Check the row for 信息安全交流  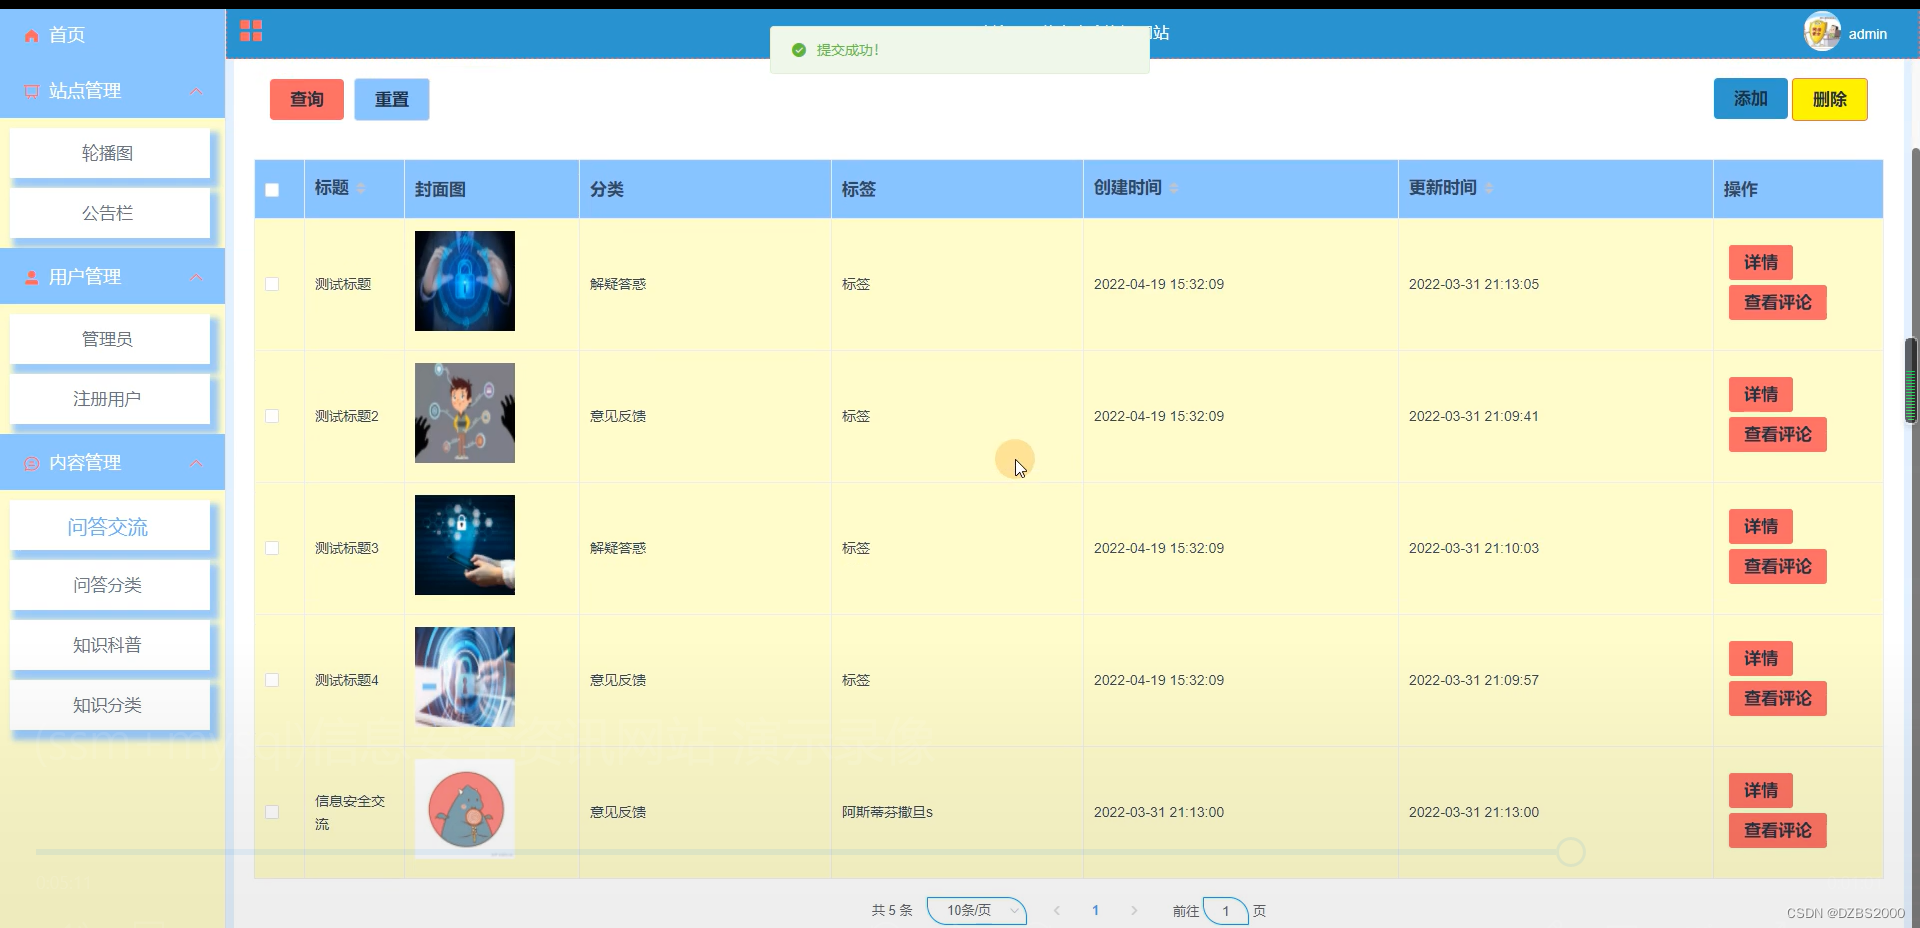point(272,812)
